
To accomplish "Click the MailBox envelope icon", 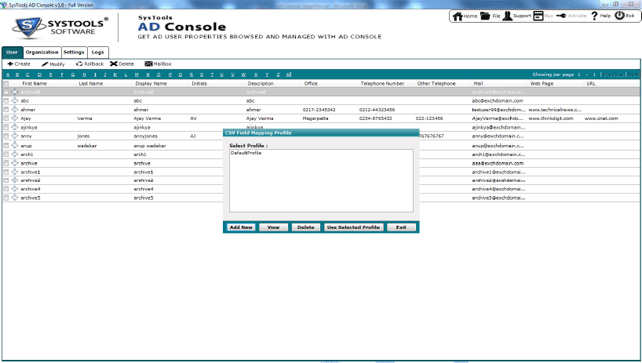I will (x=149, y=64).
